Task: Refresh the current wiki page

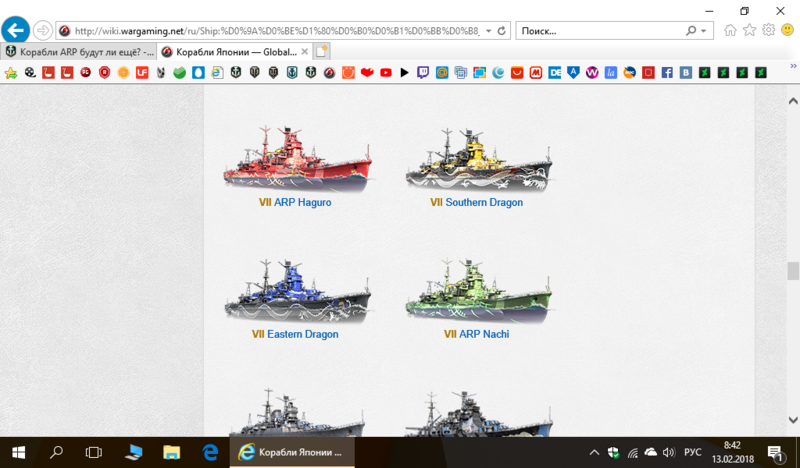Action: tap(502, 31)
